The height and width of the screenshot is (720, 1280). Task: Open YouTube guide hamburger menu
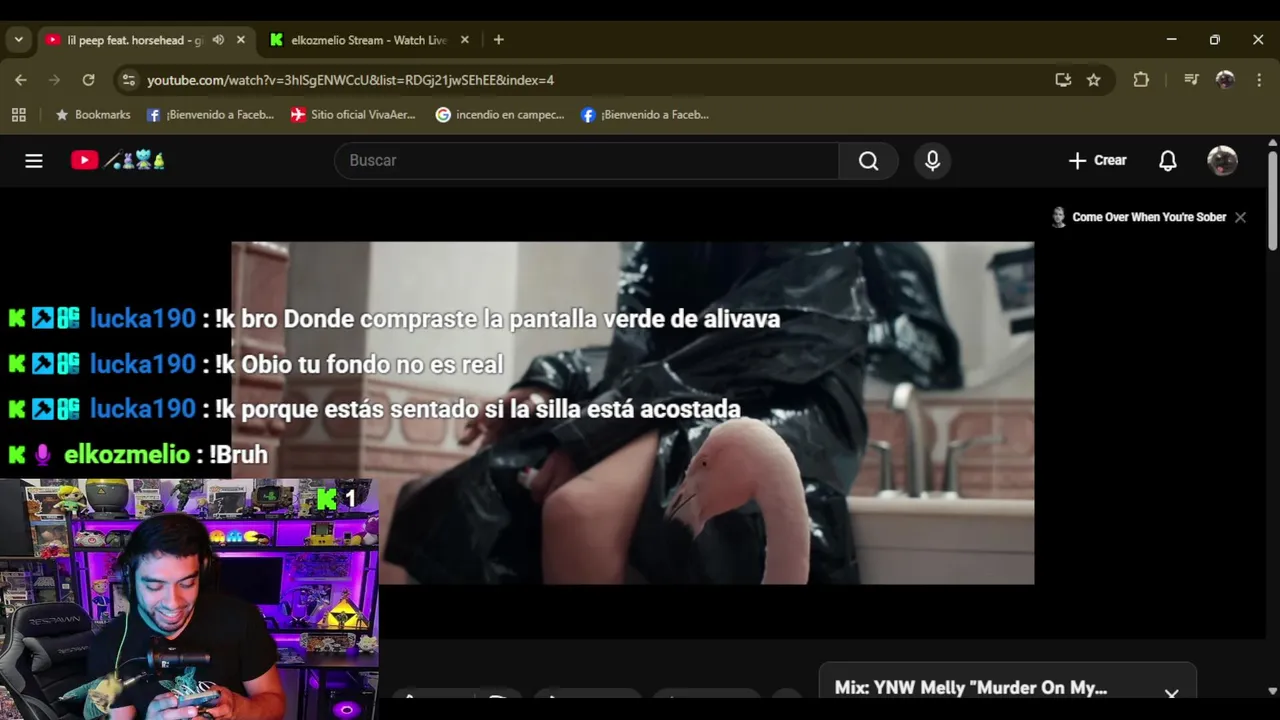(34, 161)
